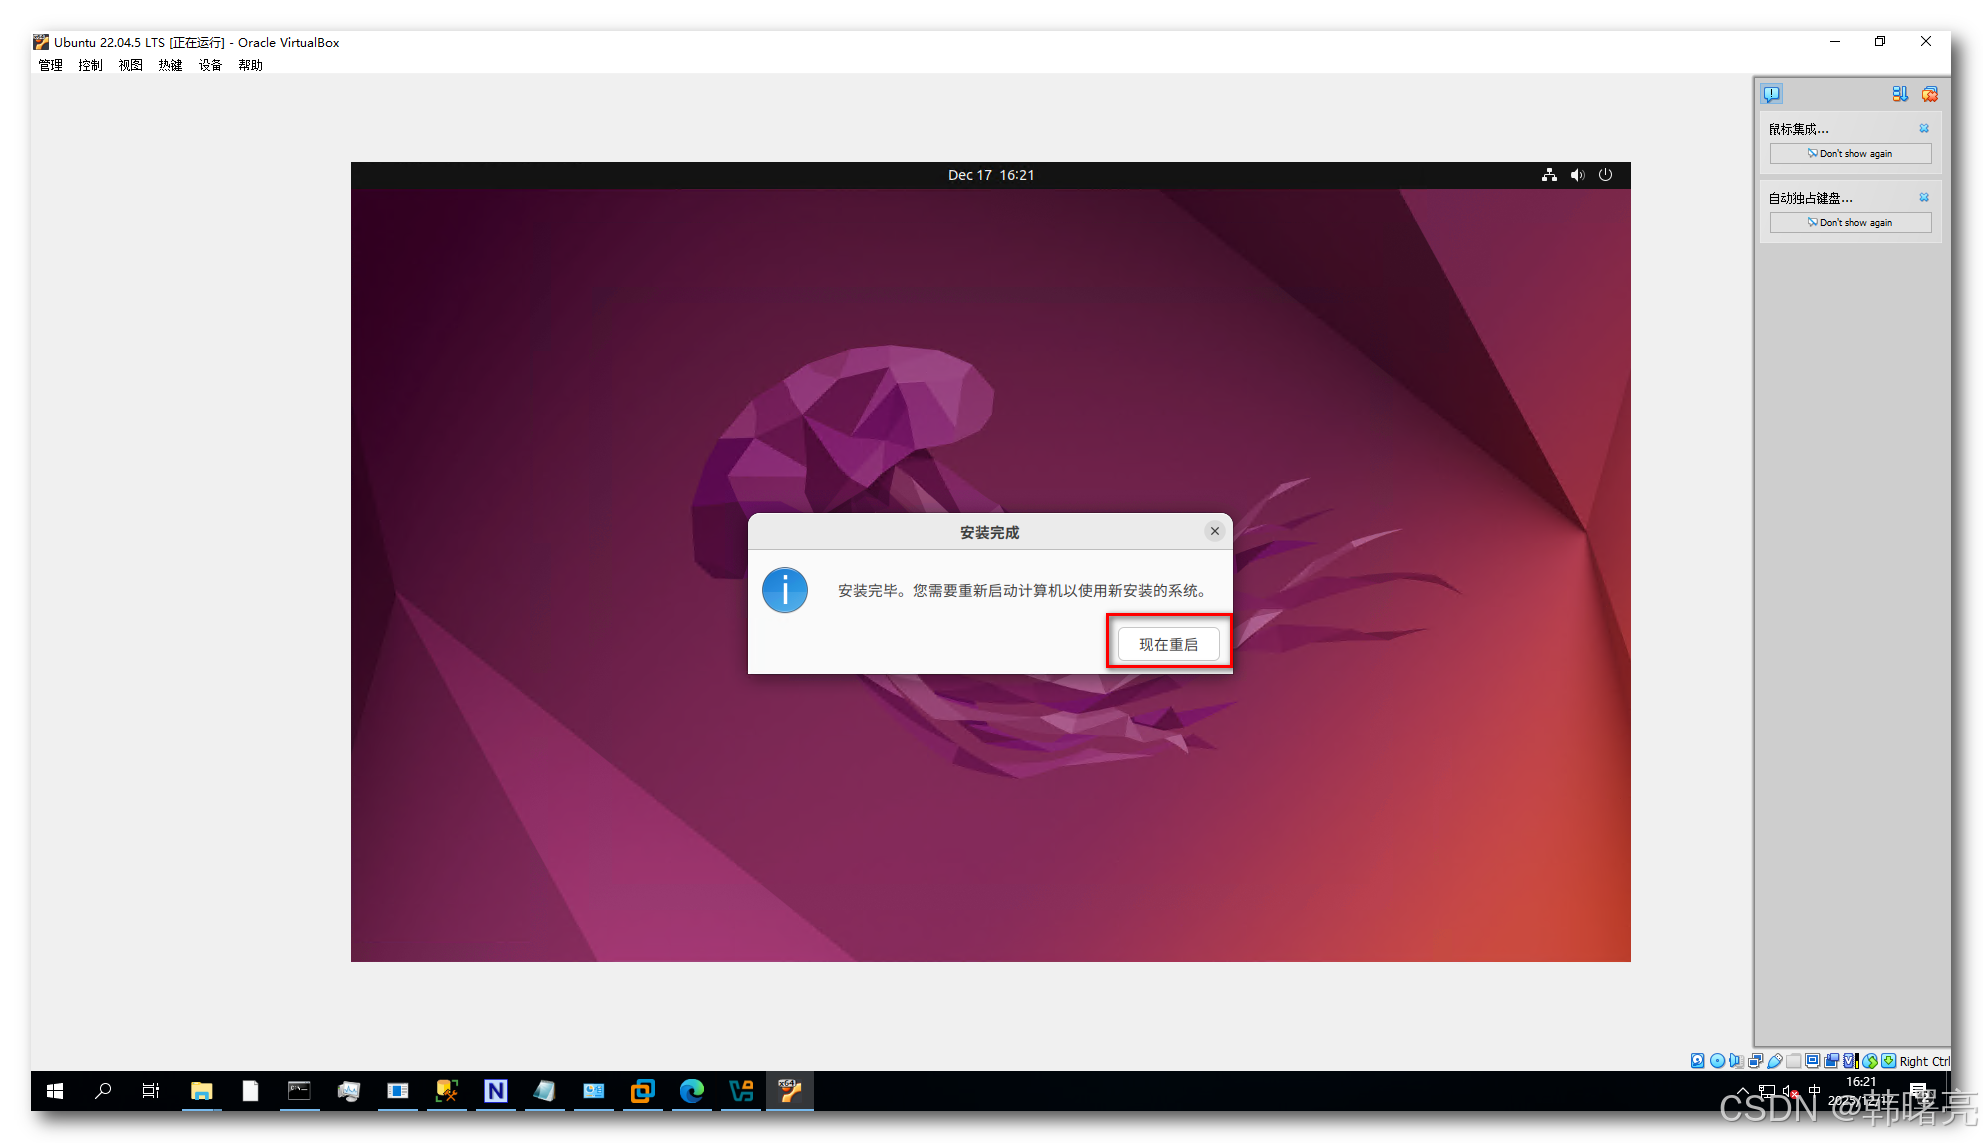Click Don't show again under 鼠标集成
The image size is (1983, 1143).
pos(1850,153)
